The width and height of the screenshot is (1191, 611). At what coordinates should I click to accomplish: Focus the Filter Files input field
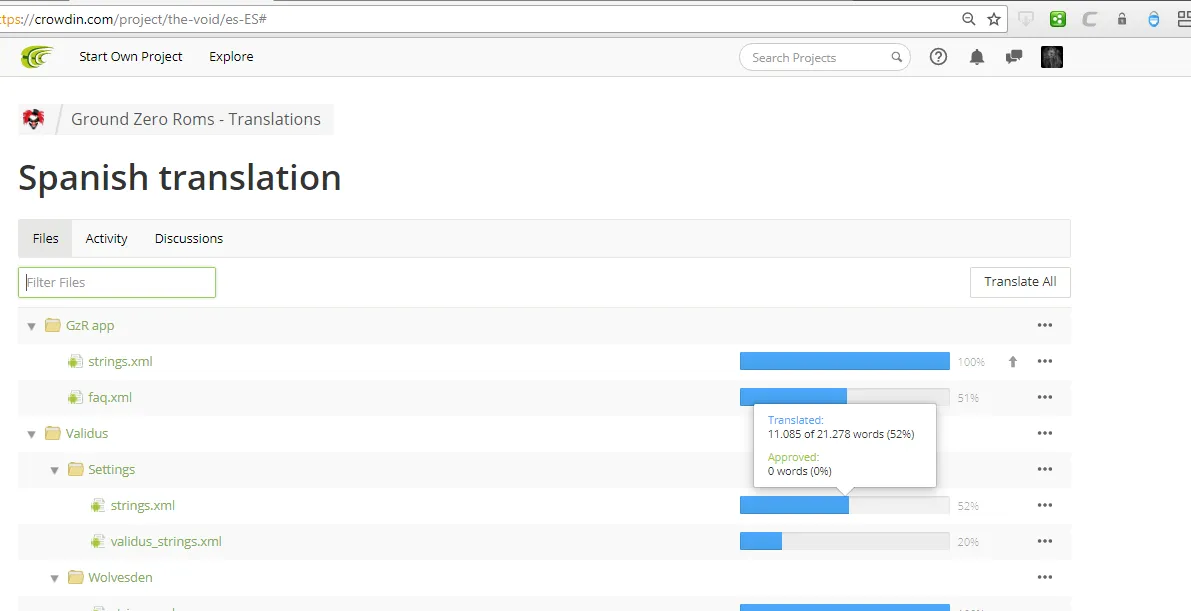117,282
